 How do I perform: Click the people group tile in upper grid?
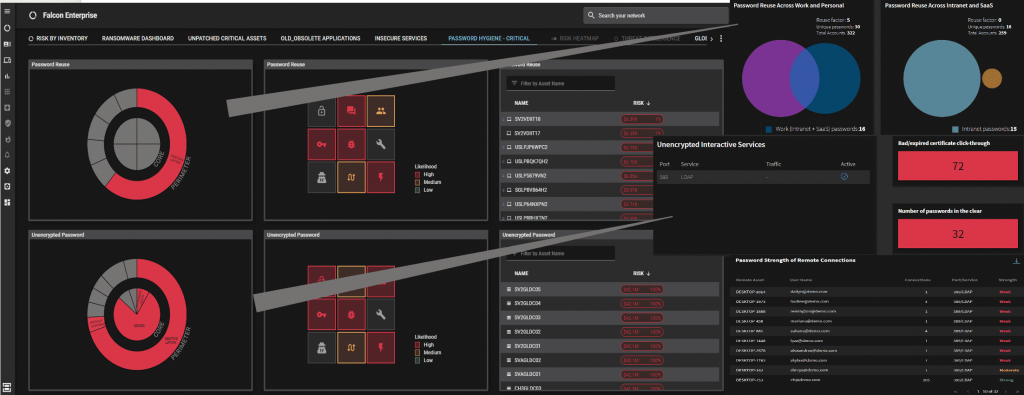[x=381, y=111]
